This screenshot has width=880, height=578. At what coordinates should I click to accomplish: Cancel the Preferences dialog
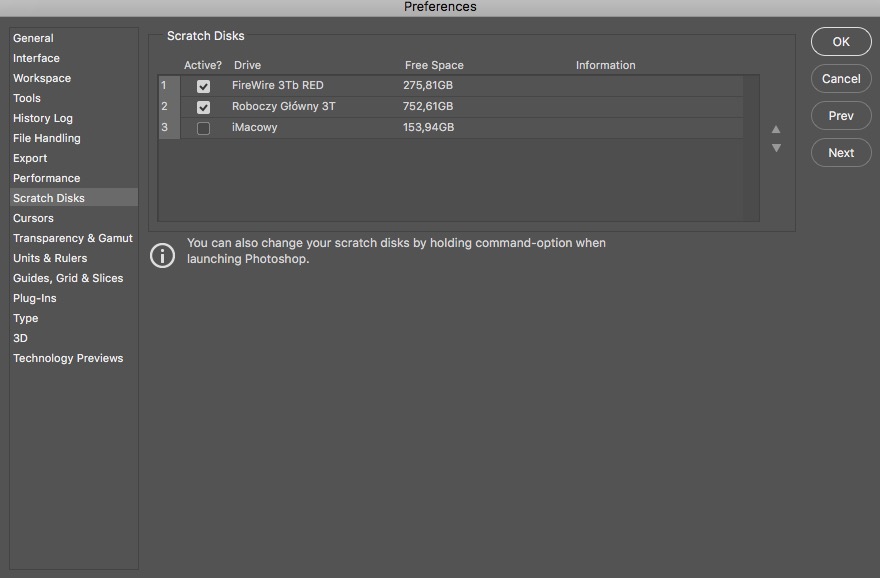click(841, 79)
